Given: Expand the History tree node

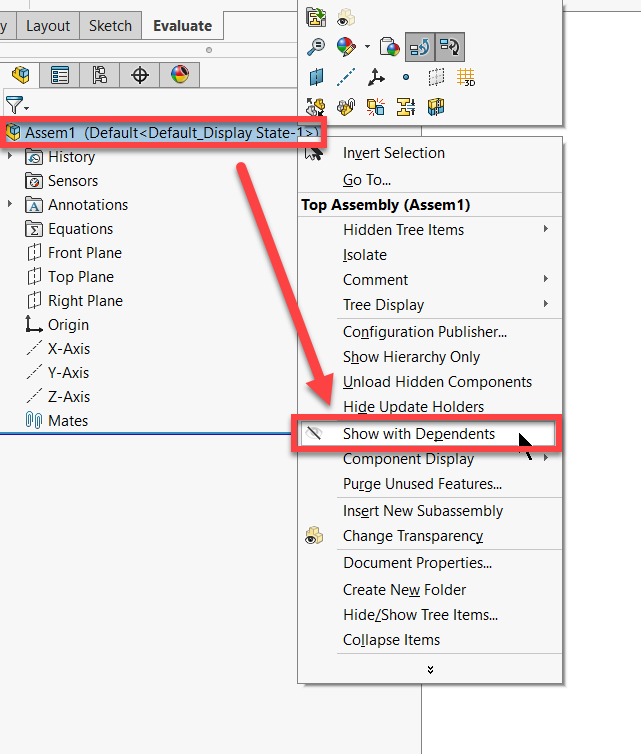Looking at the screenshot, I should (x=10, y=157).
